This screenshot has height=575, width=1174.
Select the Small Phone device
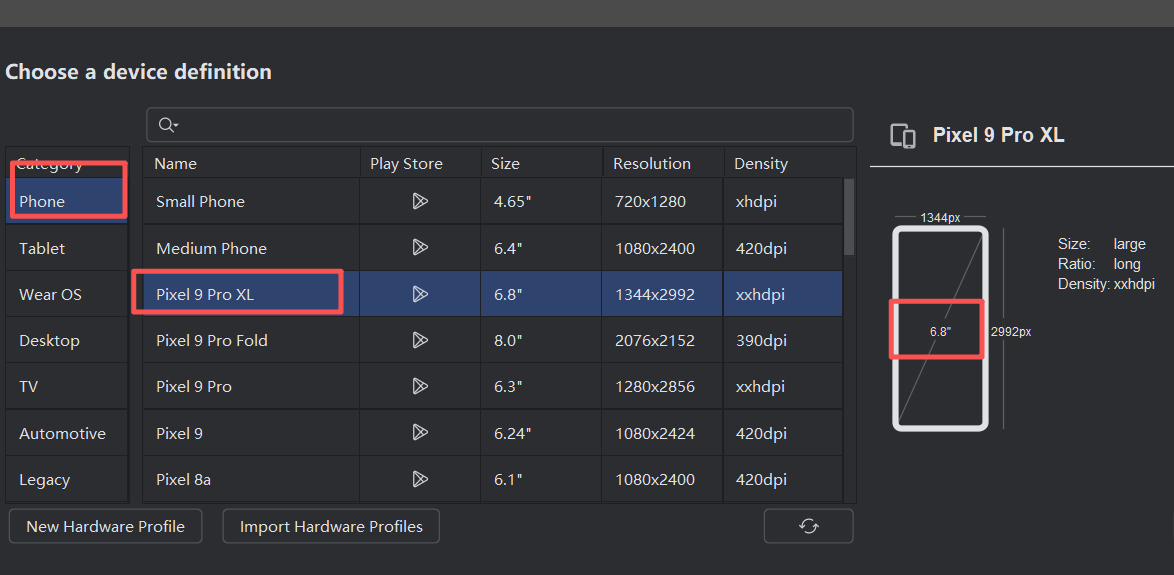[x=251, y=201]
